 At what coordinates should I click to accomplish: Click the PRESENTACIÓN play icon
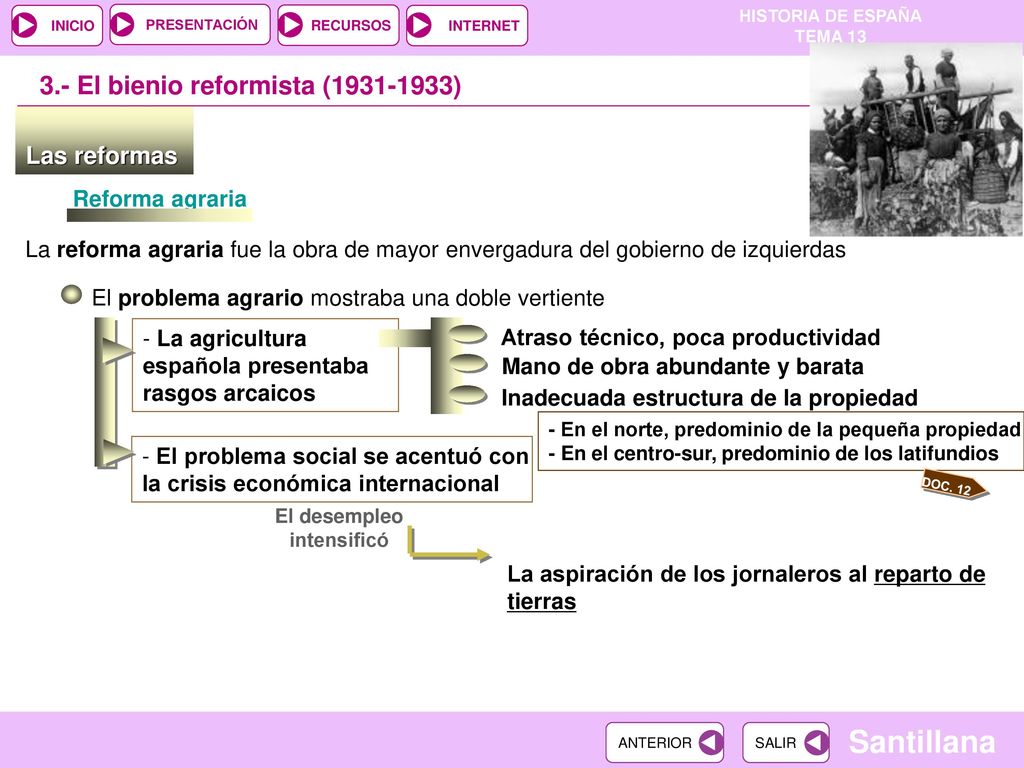pos(123,24)
